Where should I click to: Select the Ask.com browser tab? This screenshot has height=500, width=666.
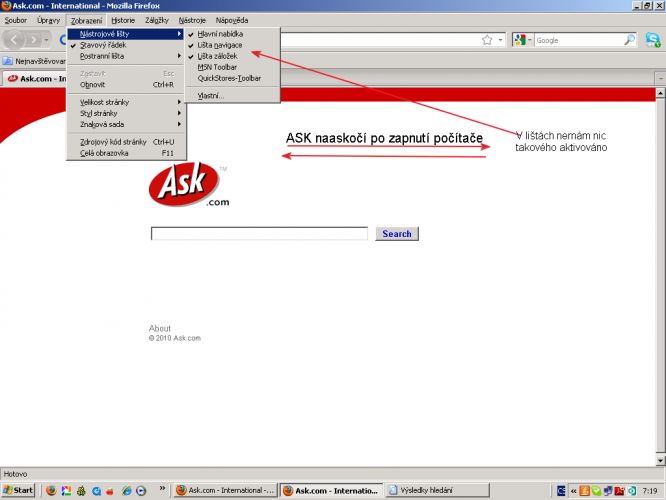pos(35,79)
